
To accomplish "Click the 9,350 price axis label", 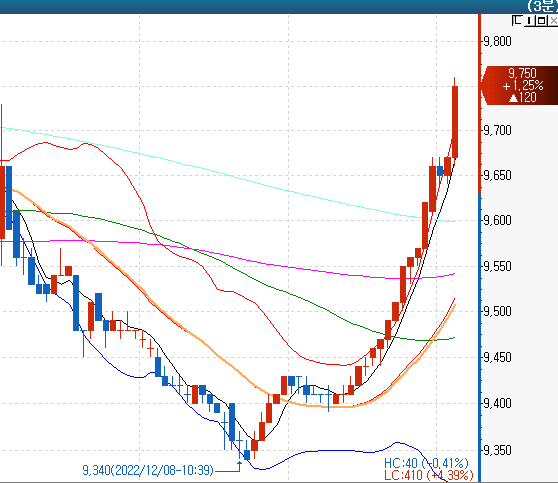I will pyautogui.click(x=498, y=450).
